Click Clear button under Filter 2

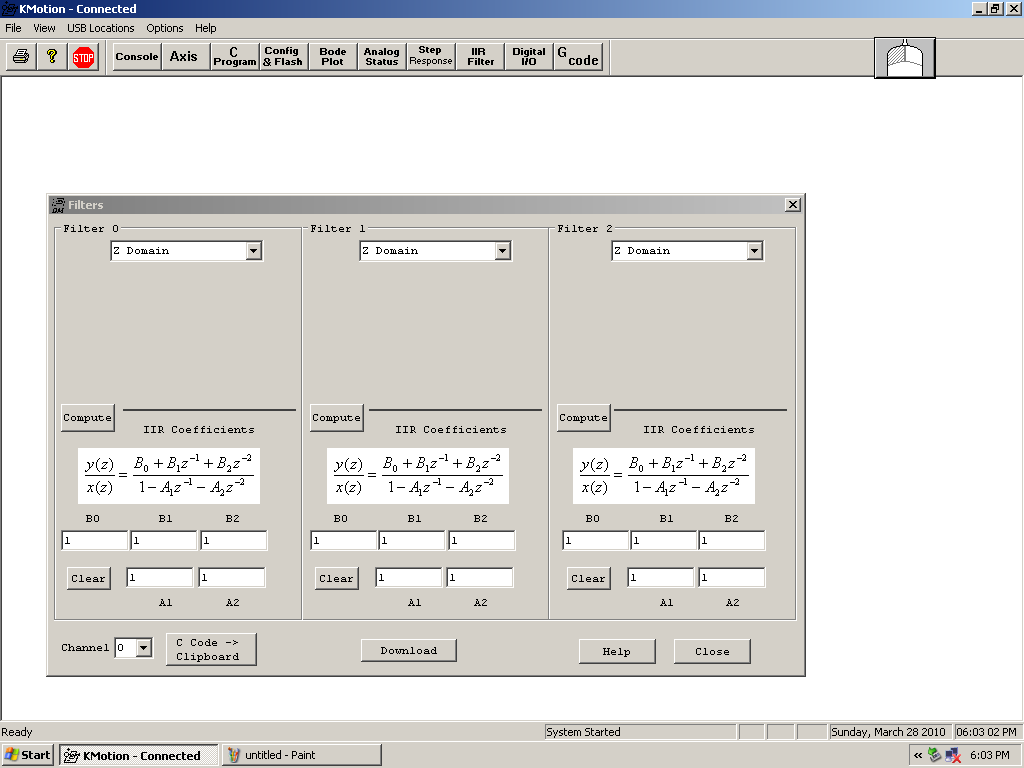588,578
